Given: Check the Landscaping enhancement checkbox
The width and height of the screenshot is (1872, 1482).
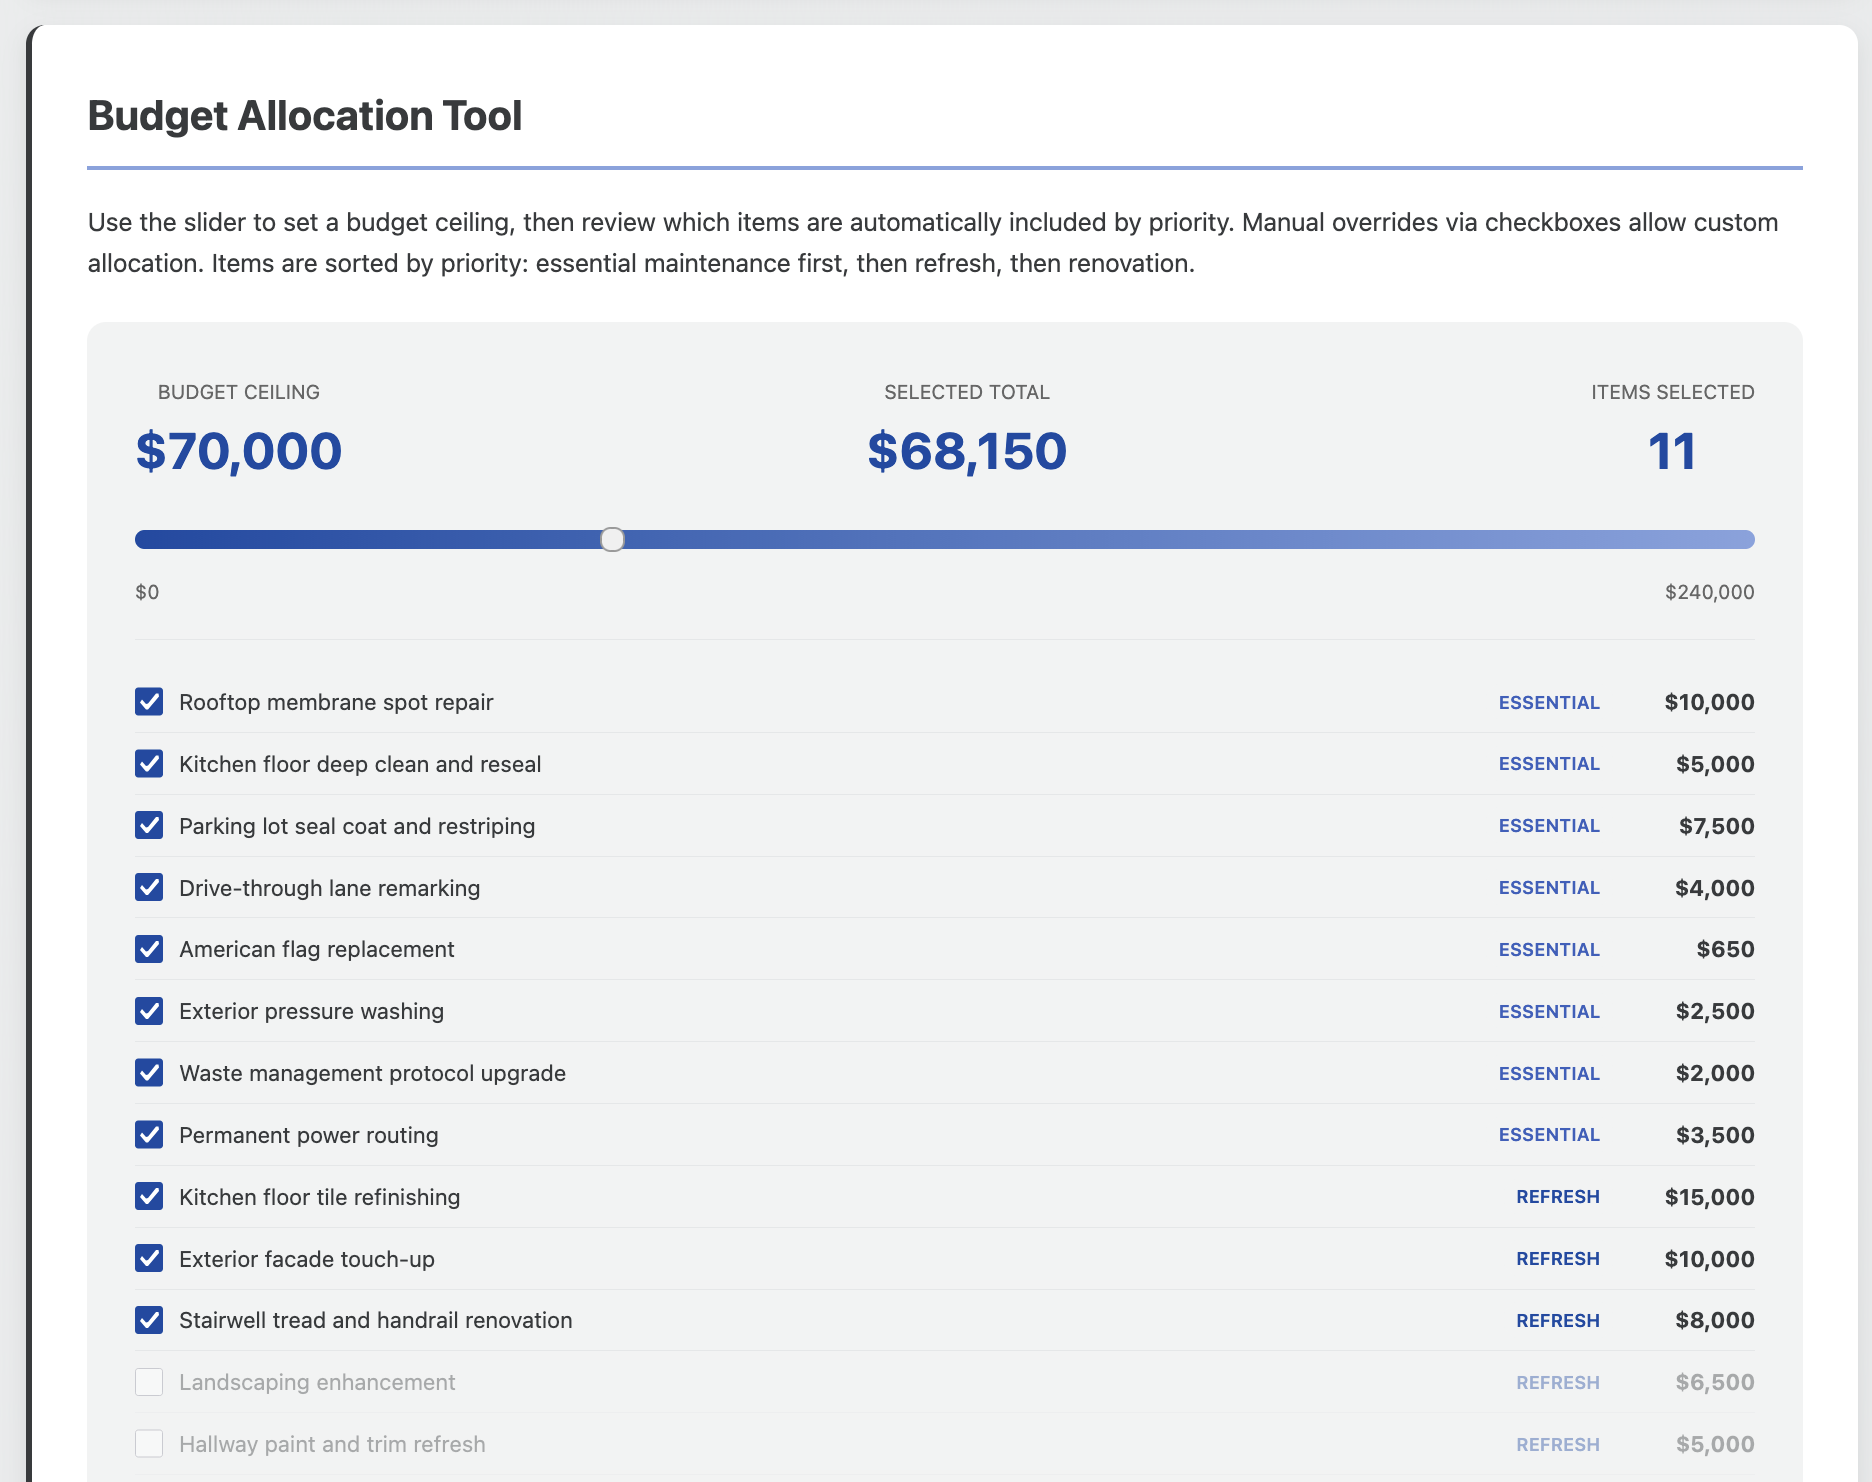Looking at the screenshot, I should pyautogui.click(x=149, y=1382).
